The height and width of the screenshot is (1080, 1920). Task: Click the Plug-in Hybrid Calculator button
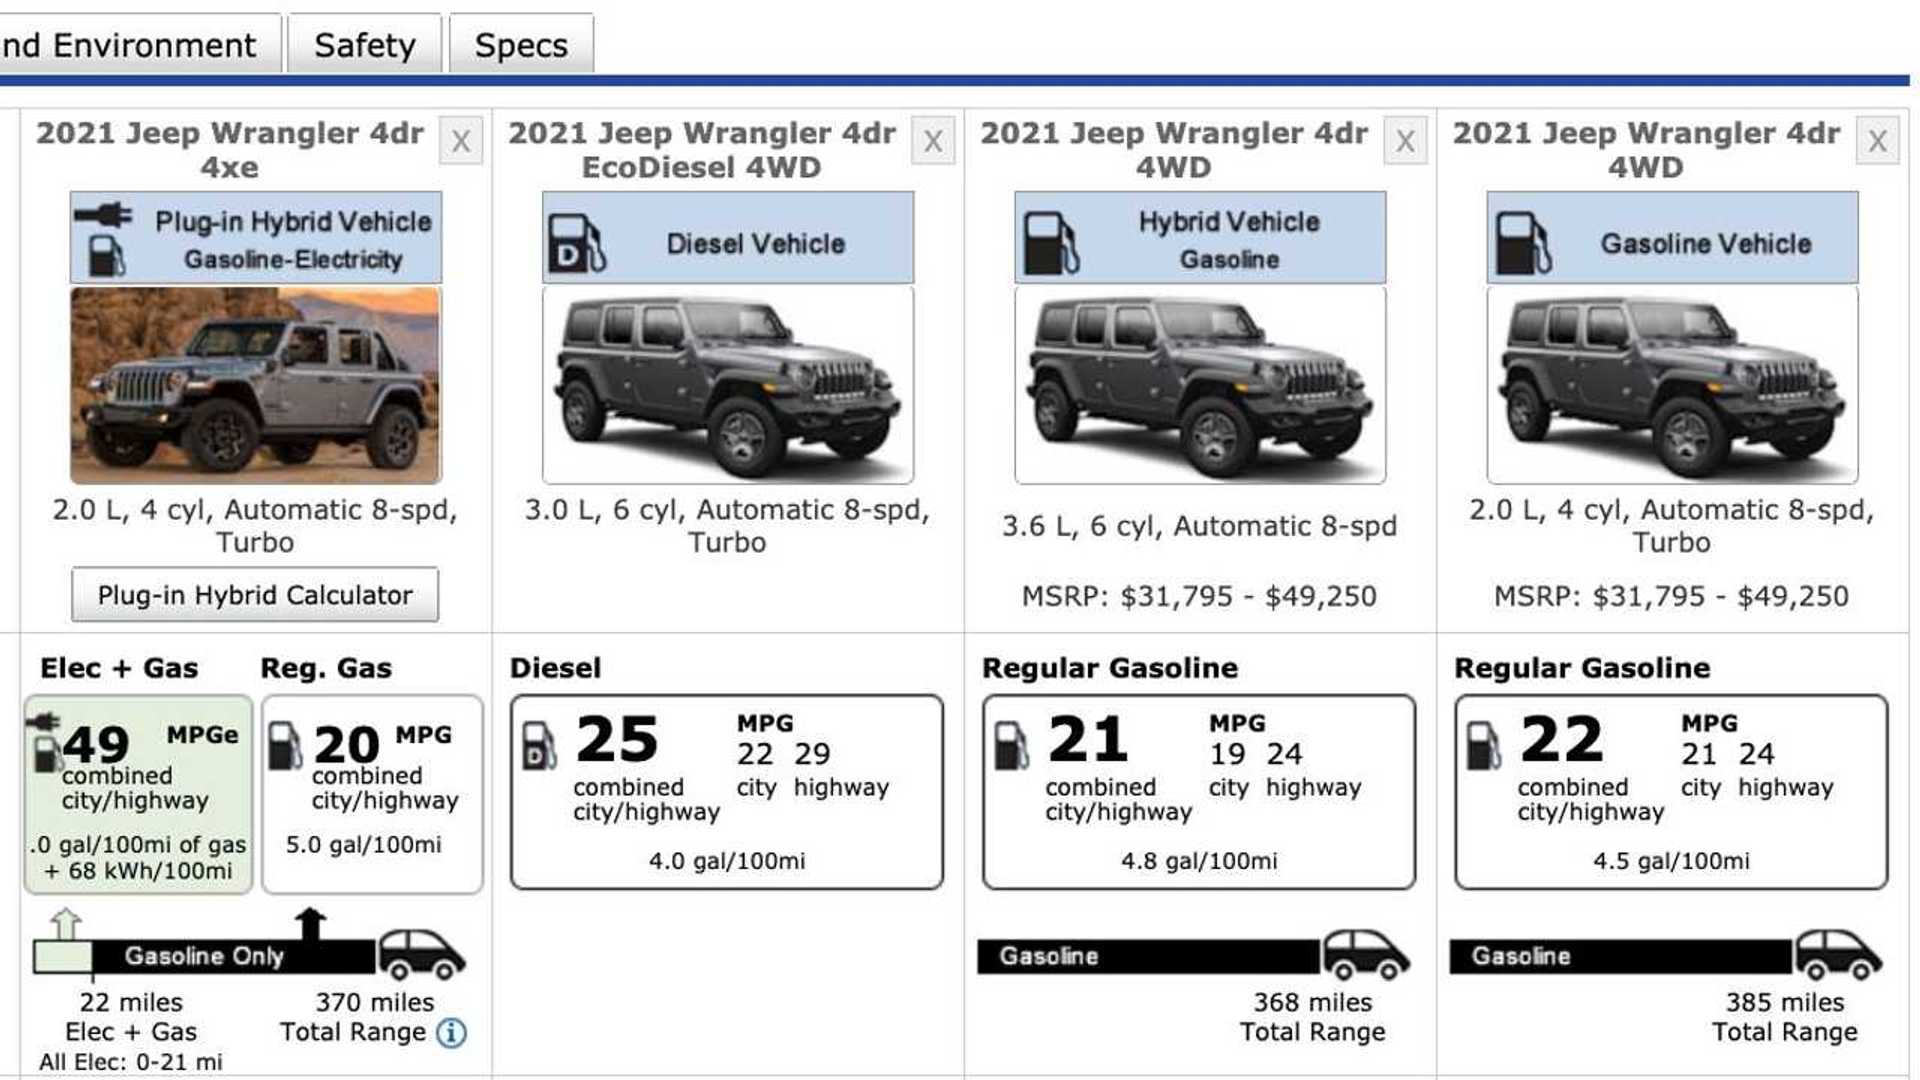tap(255, 594)
